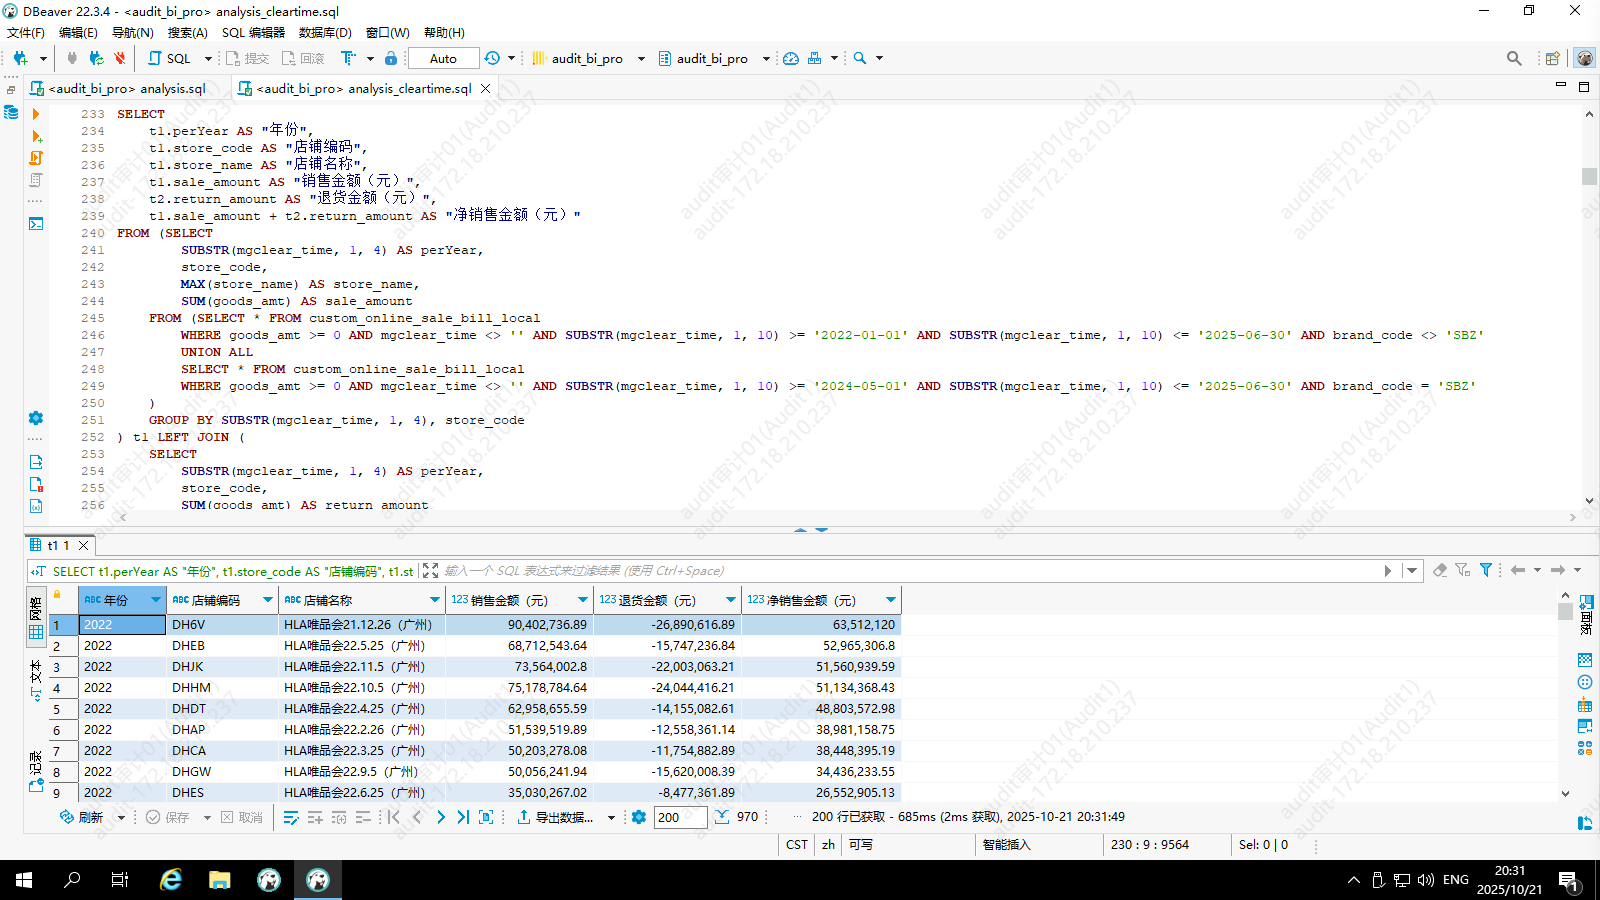This screenshot has height=900, width=1600.
Task: Click the results vertical scrollbar down arrow
Action: [x=1565, y=793]
